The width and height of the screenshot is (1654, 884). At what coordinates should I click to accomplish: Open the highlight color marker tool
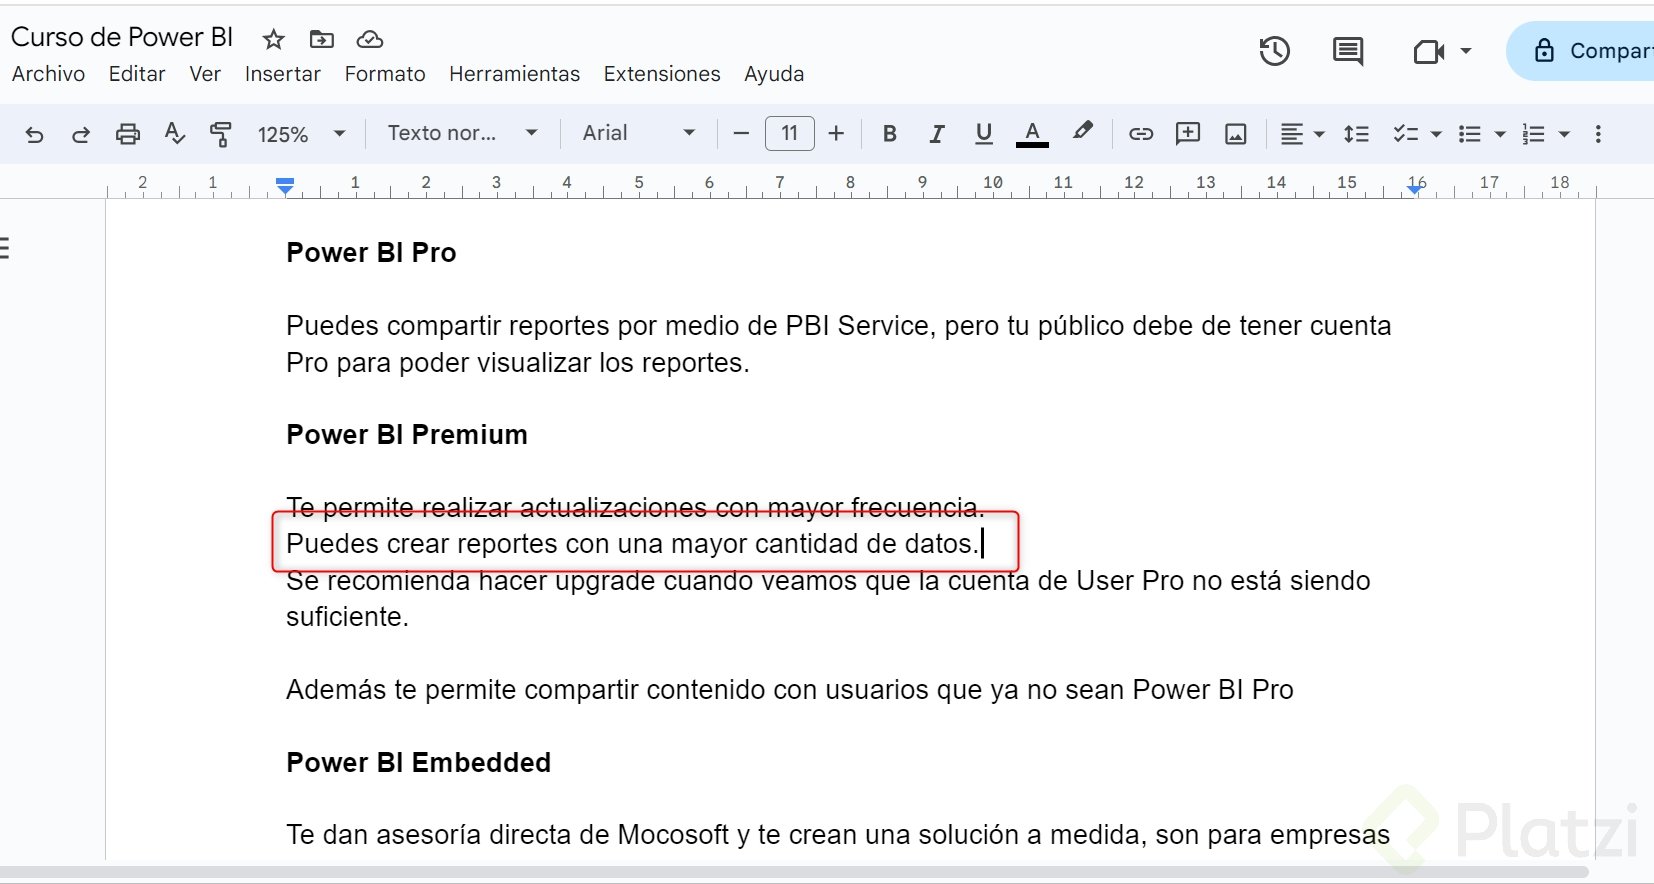(x=1082, y=132)
